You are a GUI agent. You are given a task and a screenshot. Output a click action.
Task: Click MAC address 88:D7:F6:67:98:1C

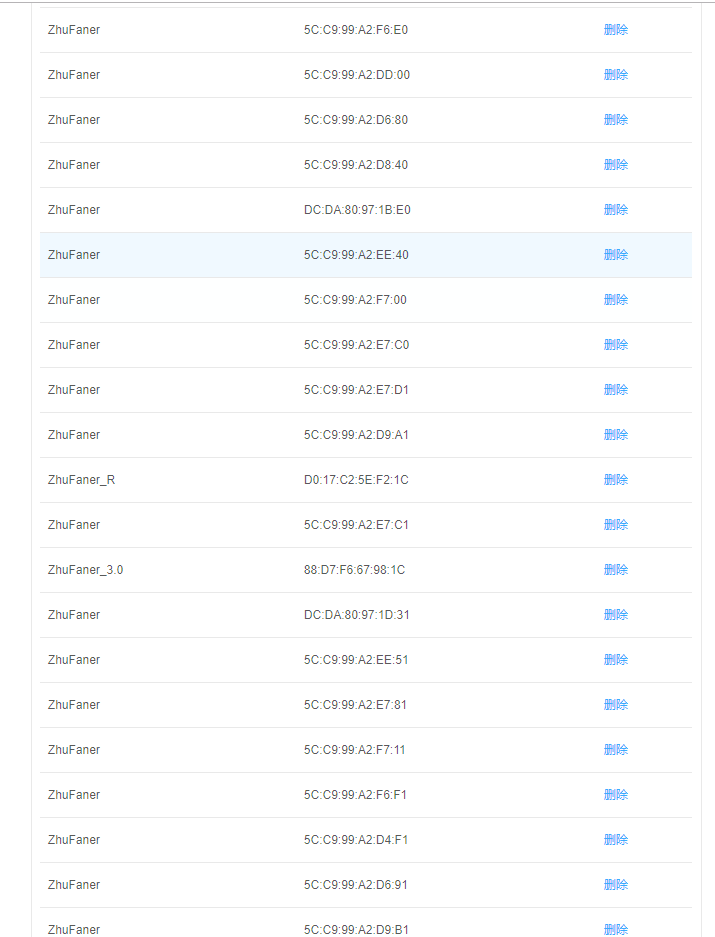[x=354, y=570]
